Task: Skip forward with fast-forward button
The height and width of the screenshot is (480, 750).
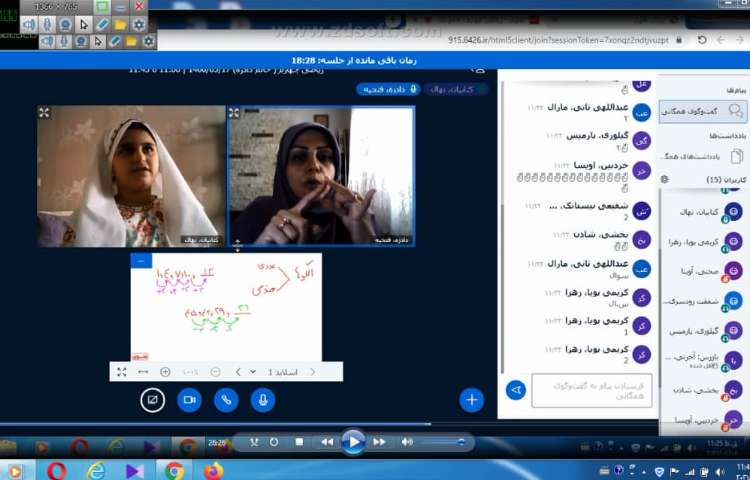Action: pos(379,442)
